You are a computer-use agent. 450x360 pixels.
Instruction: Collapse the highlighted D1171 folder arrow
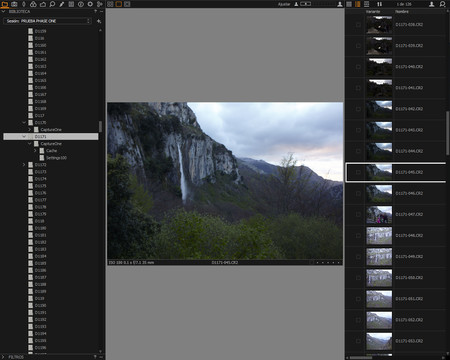point(24,136)
